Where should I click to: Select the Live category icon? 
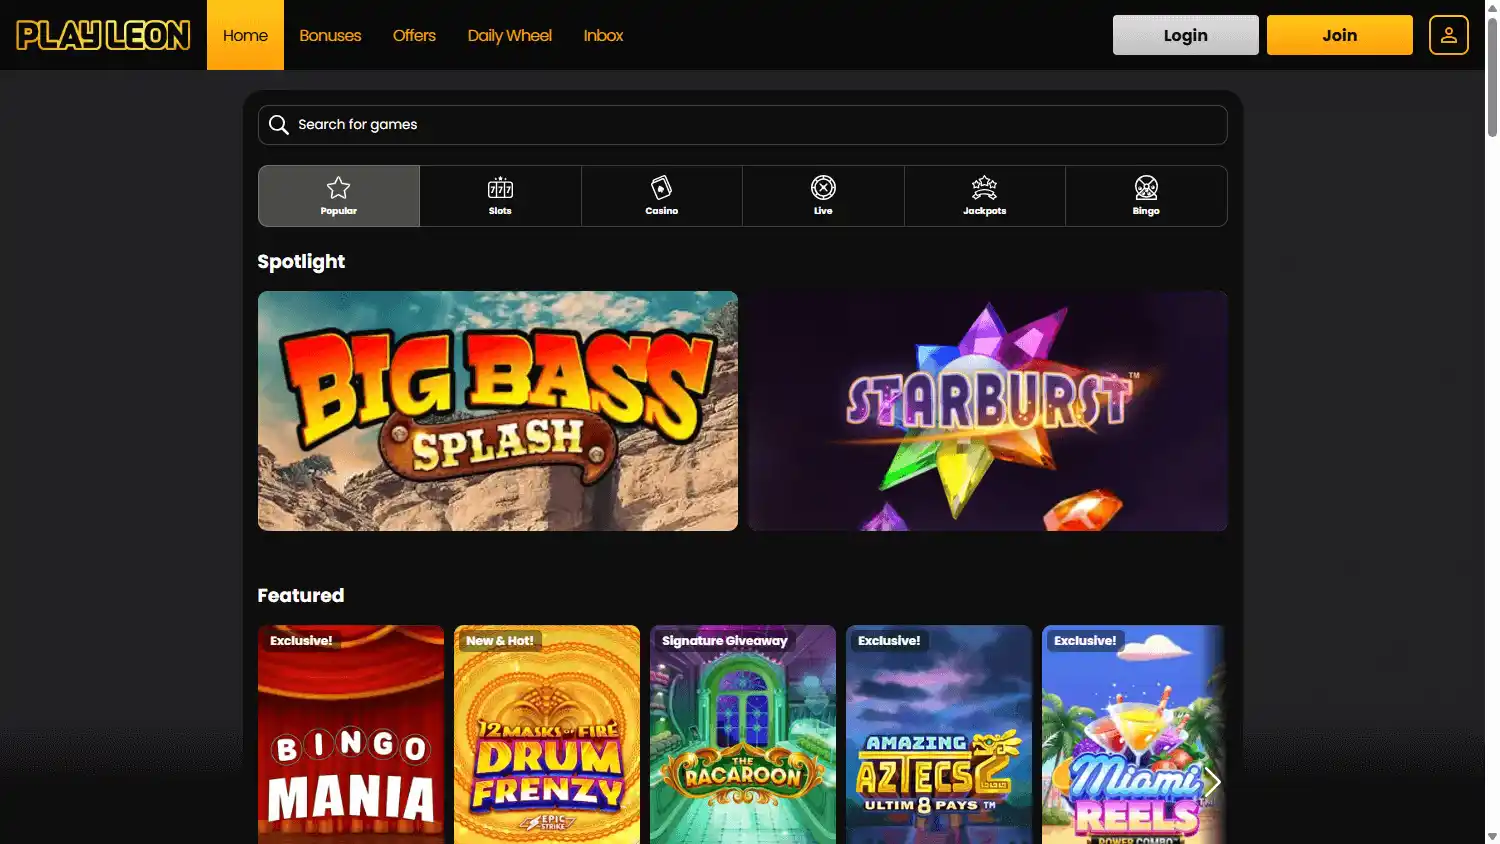tap(823, 196)
